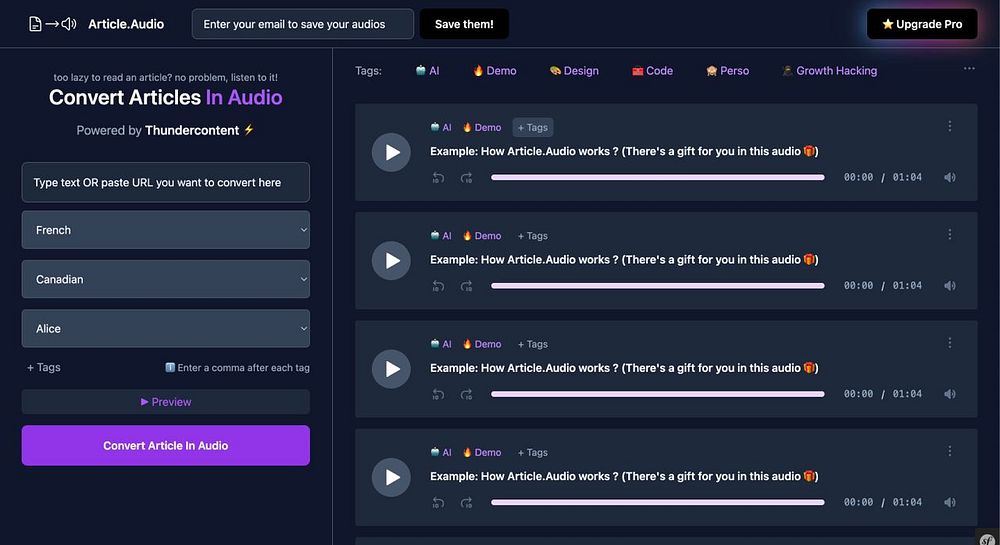Click AI tag on first audio card

pyautogui.click(x=441, y=127)
